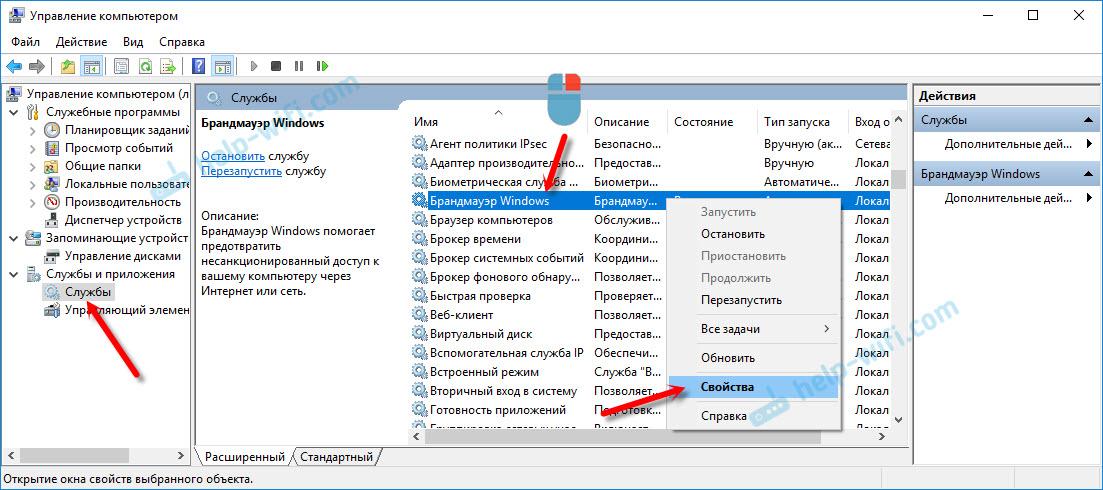Open the Help question-mark toolbar icon

point(199,66)
